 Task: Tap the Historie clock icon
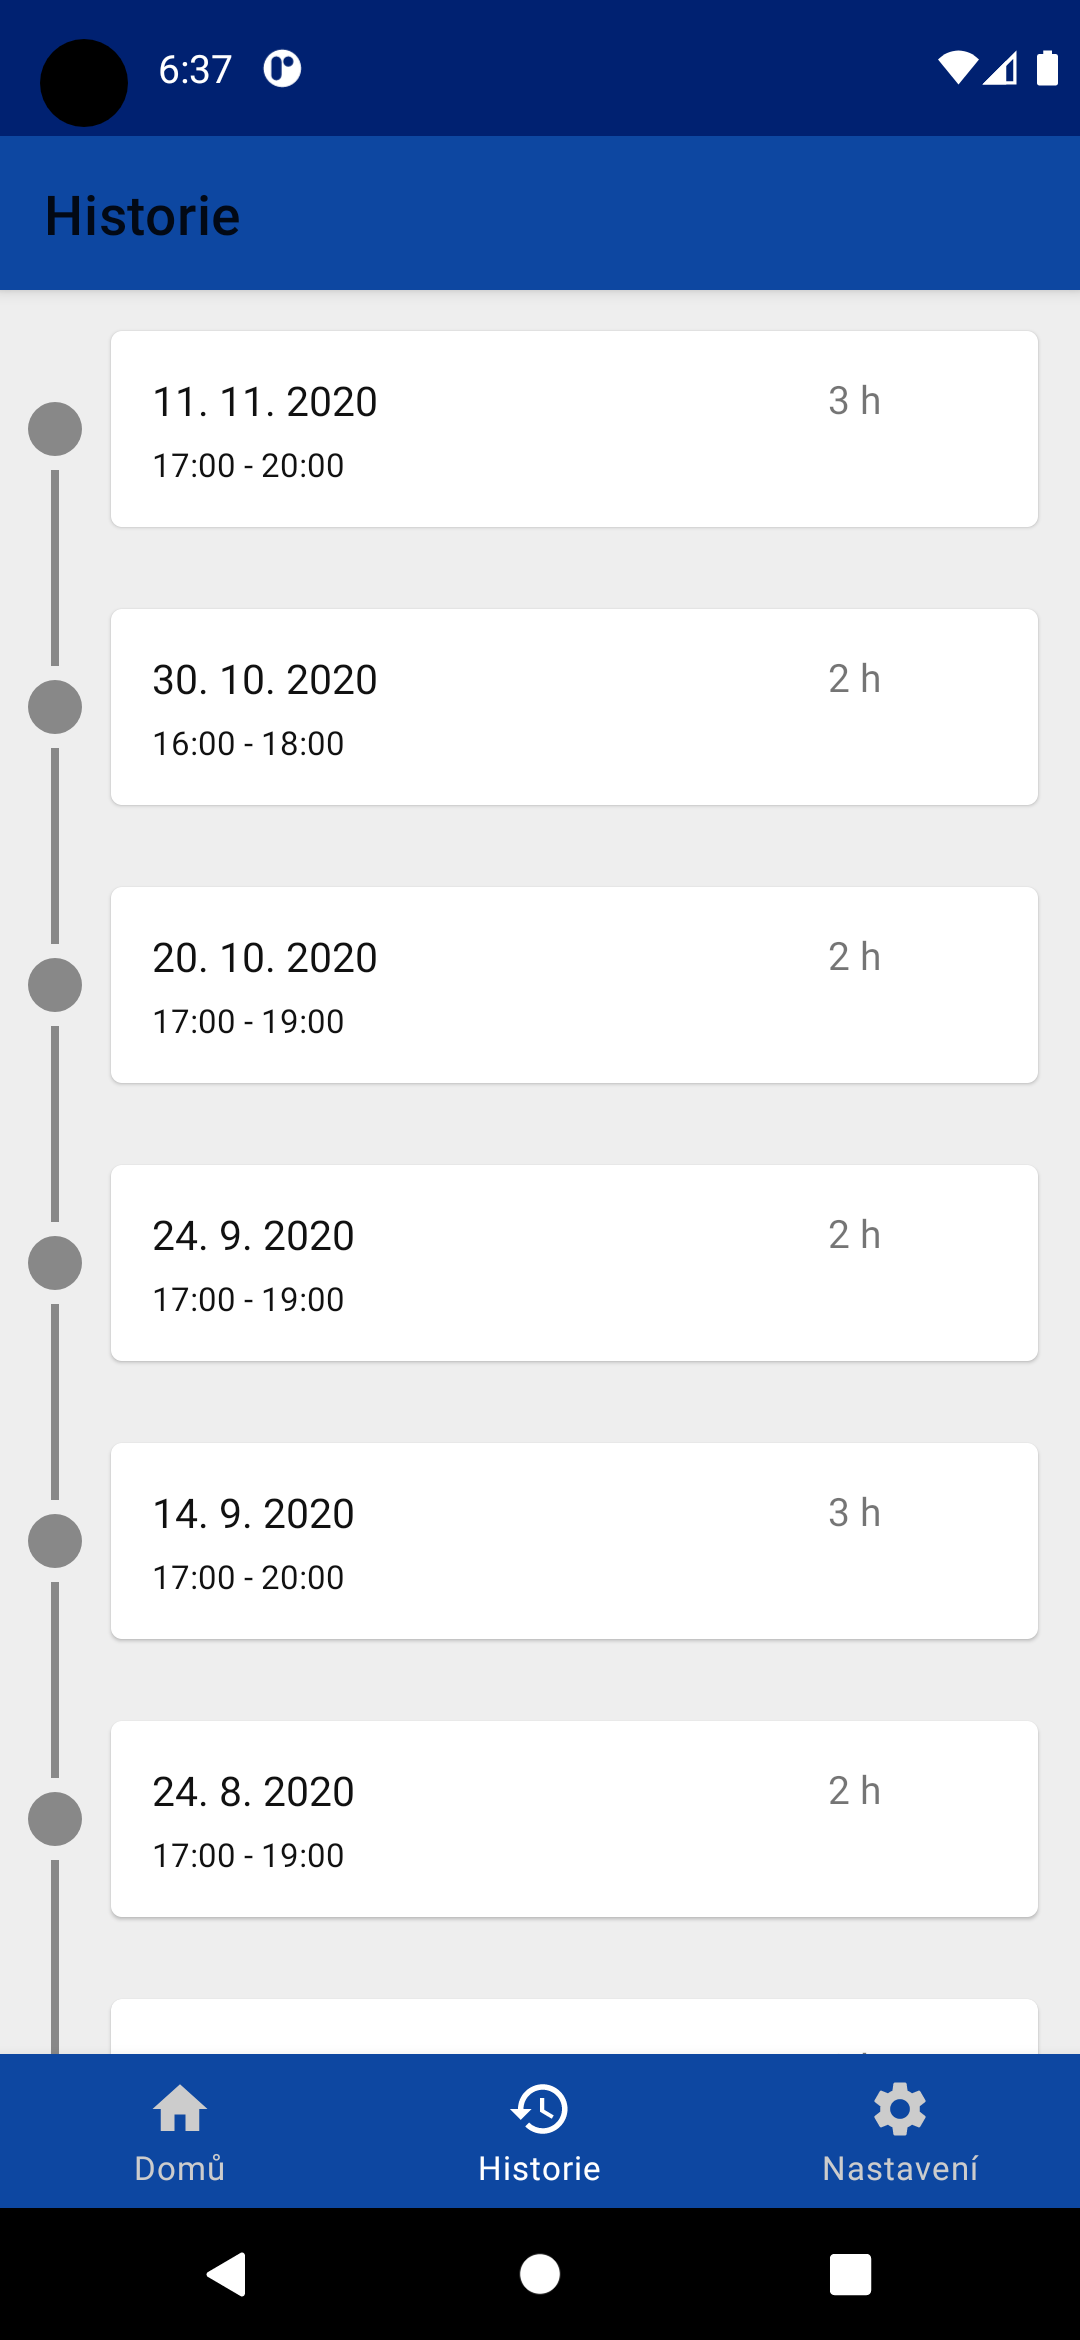539,2109
